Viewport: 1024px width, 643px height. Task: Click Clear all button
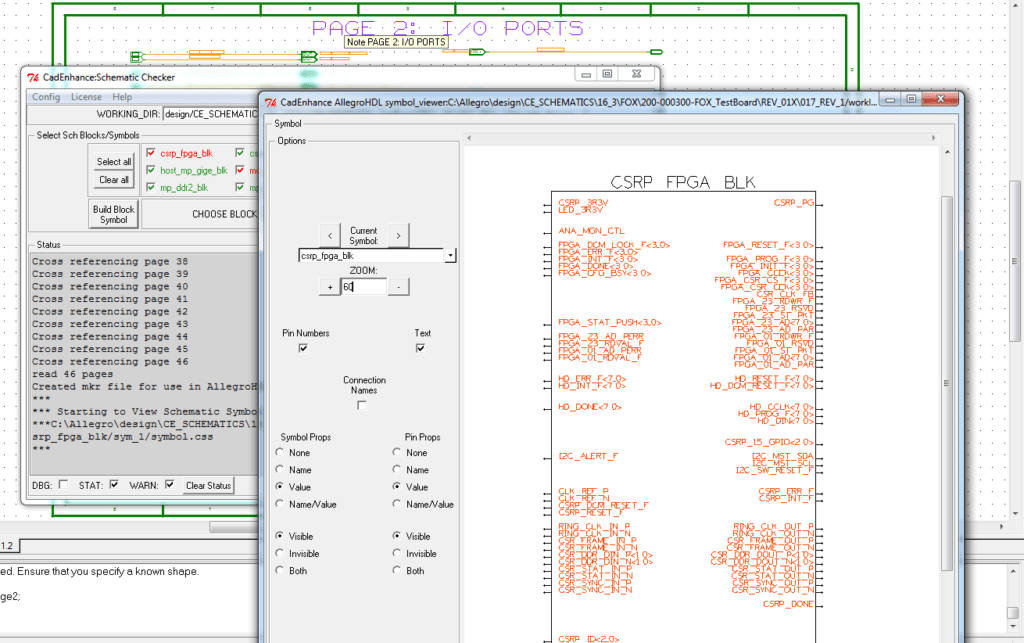[x=114, y=180]
